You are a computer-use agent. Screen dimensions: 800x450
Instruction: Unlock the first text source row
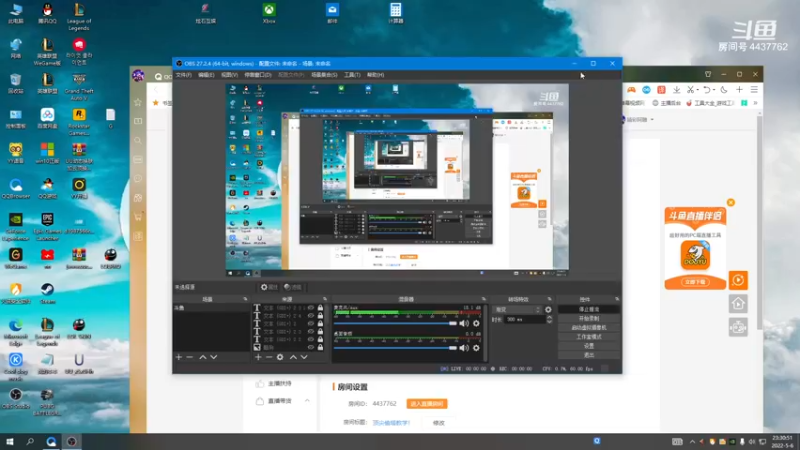(320, 308)
